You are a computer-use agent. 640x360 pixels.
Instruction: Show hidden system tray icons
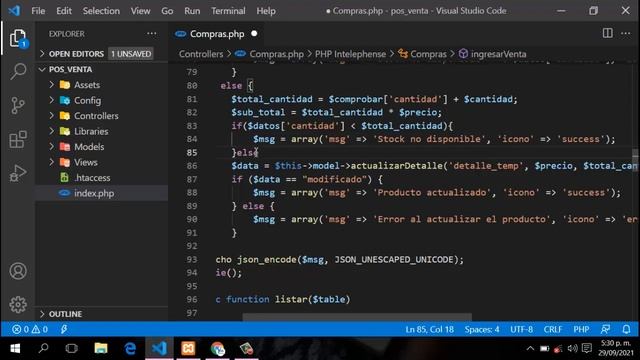click(530, 349)
